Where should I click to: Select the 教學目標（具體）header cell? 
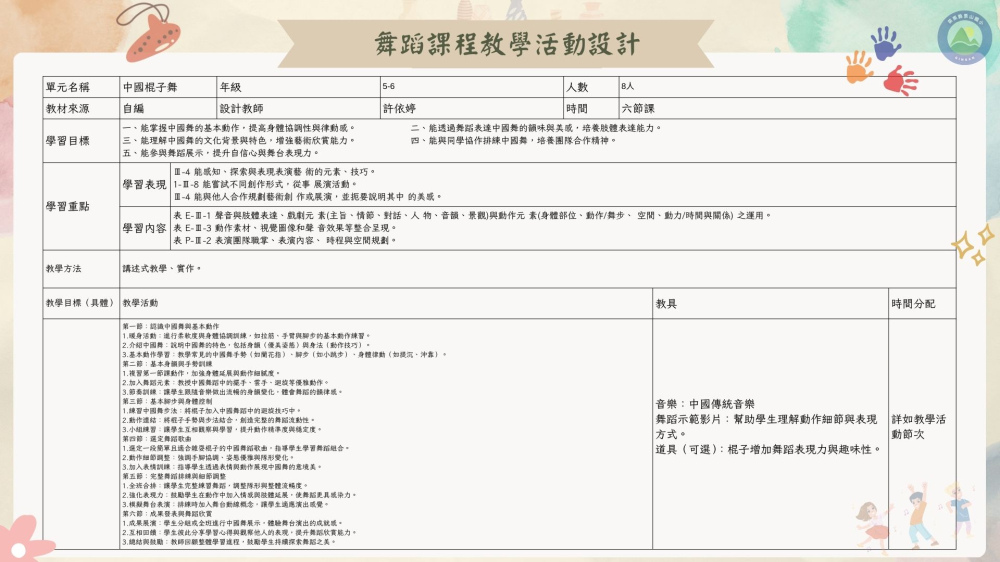81,303
